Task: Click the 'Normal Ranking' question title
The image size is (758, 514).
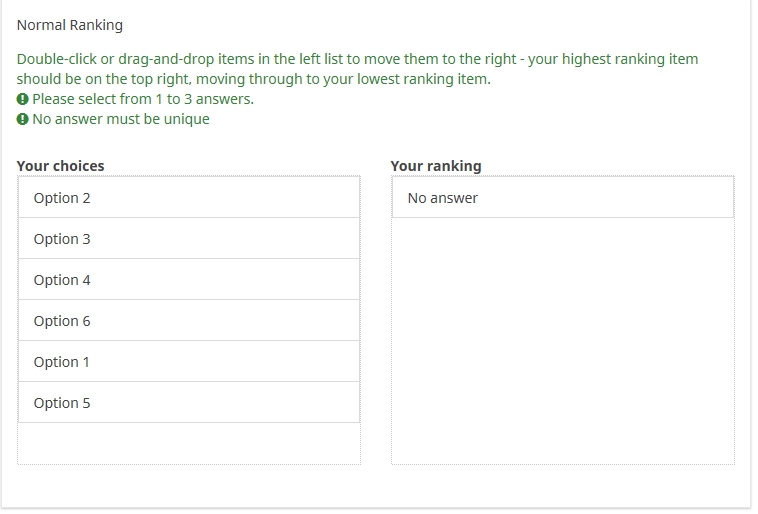Action: pos(70,25)
